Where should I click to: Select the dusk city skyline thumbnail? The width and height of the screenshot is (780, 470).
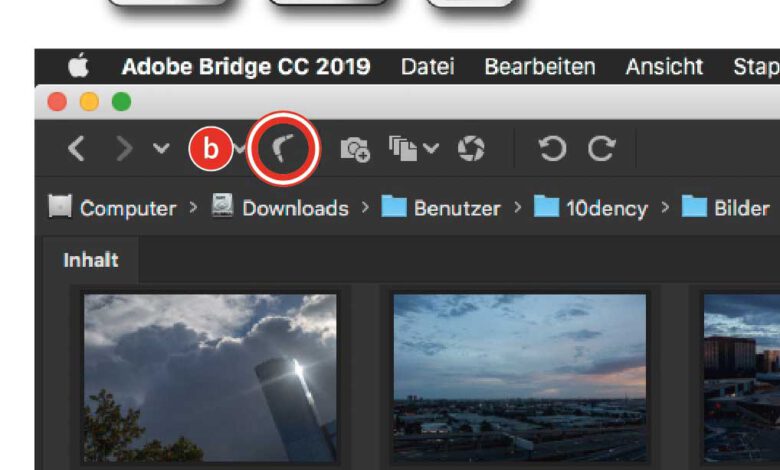pyautogui.click(x=520, y=378)
